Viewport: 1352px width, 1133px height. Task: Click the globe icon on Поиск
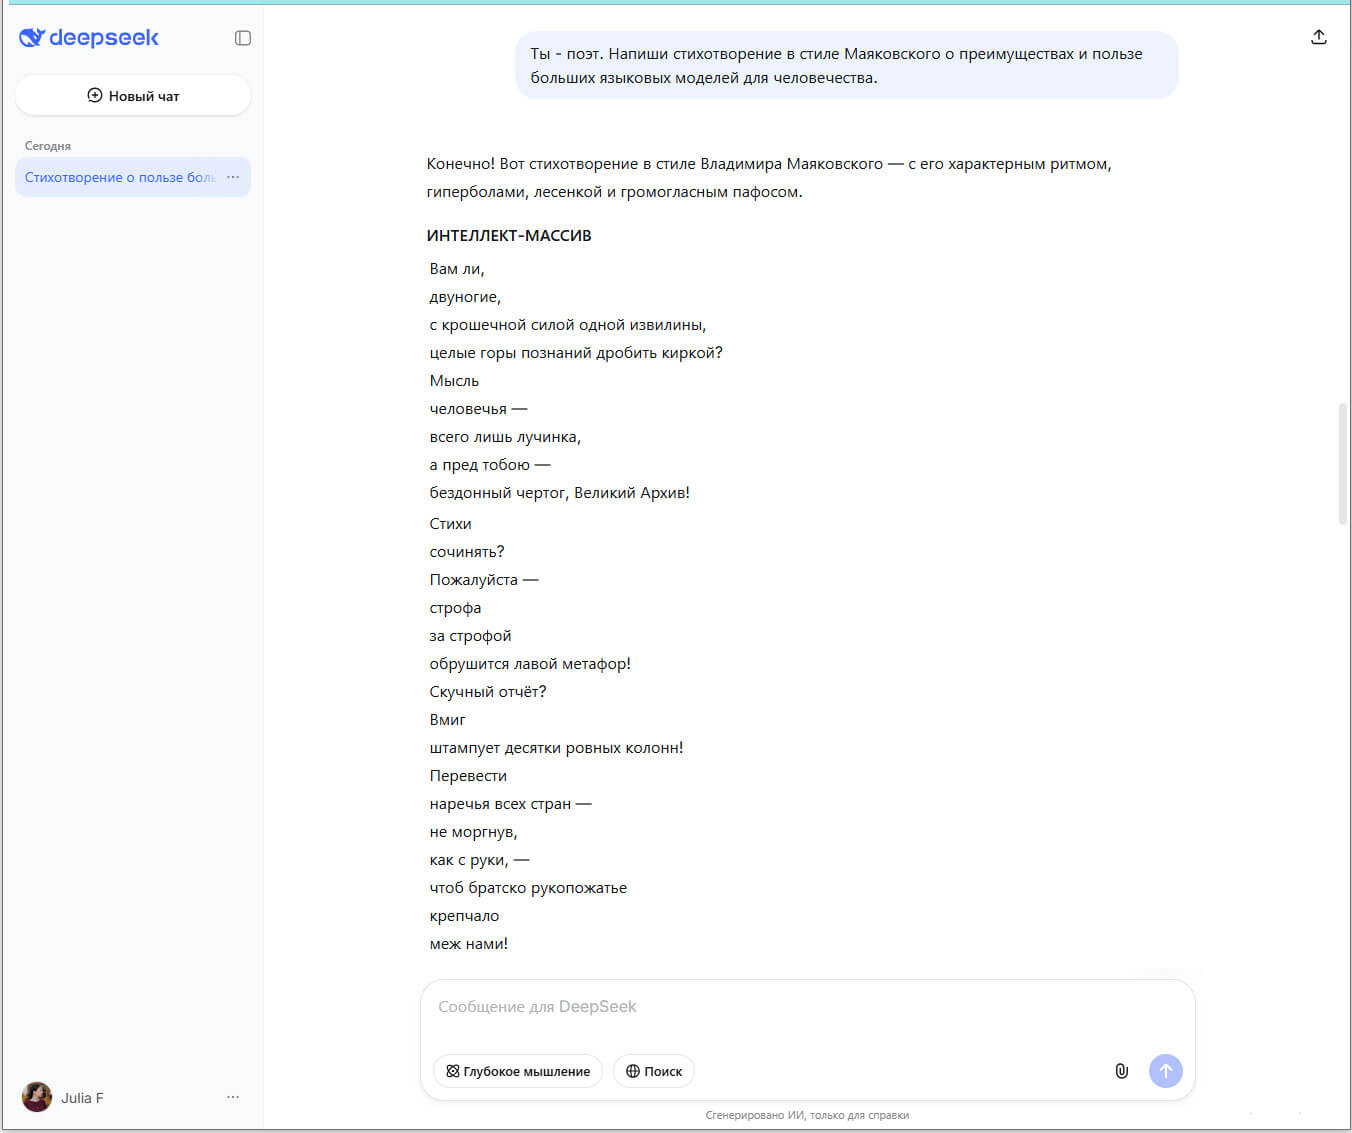click(634, 1071)
